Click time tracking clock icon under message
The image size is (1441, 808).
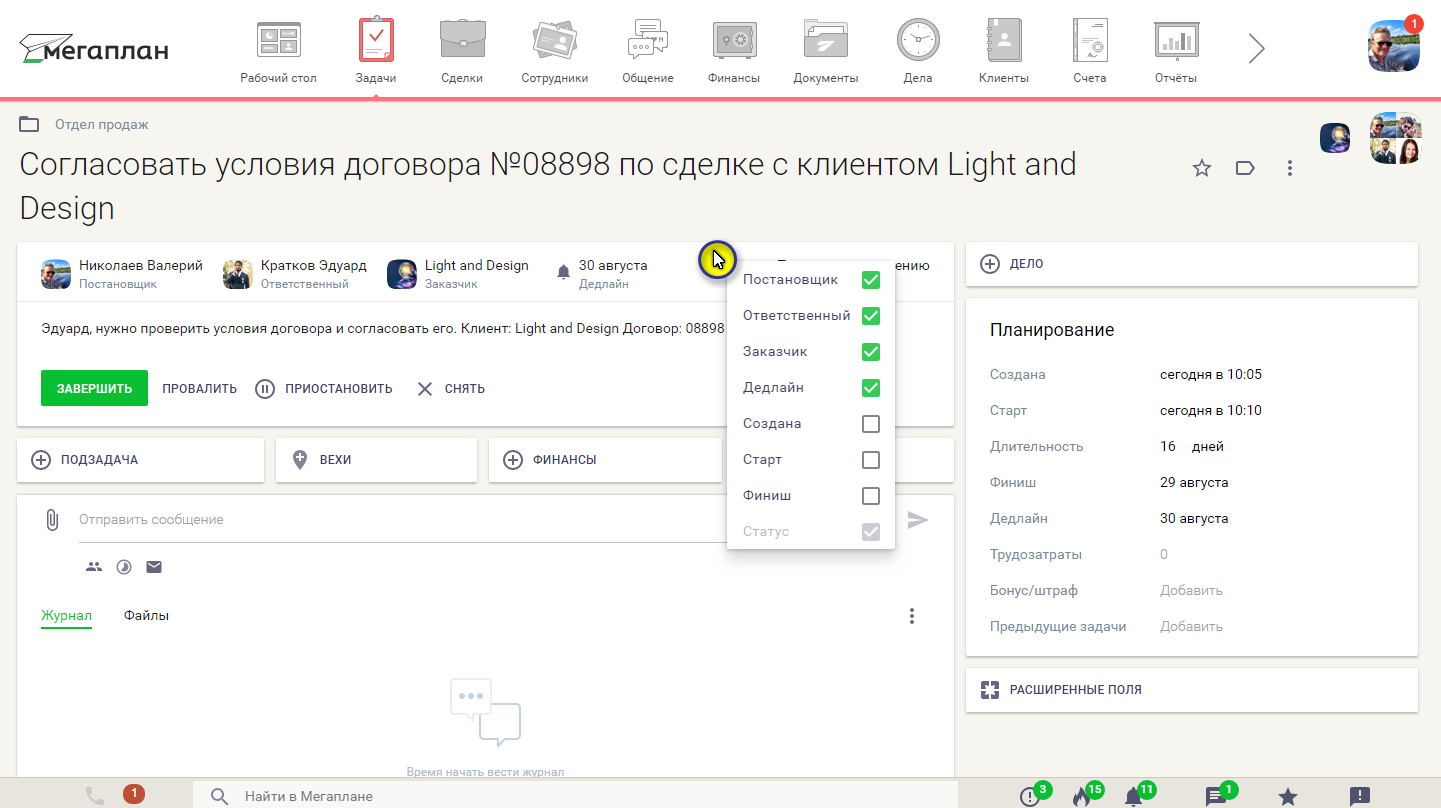[x=124, y=567]
